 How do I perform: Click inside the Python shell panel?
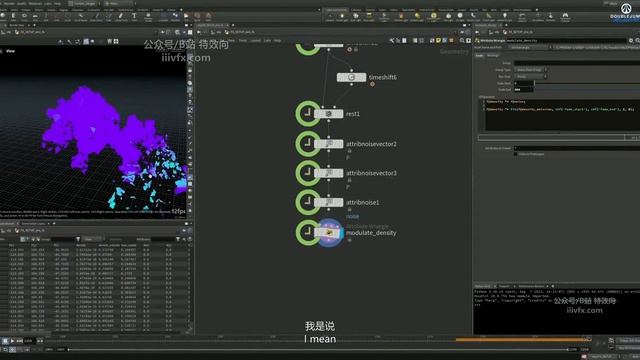coord(556,311)
